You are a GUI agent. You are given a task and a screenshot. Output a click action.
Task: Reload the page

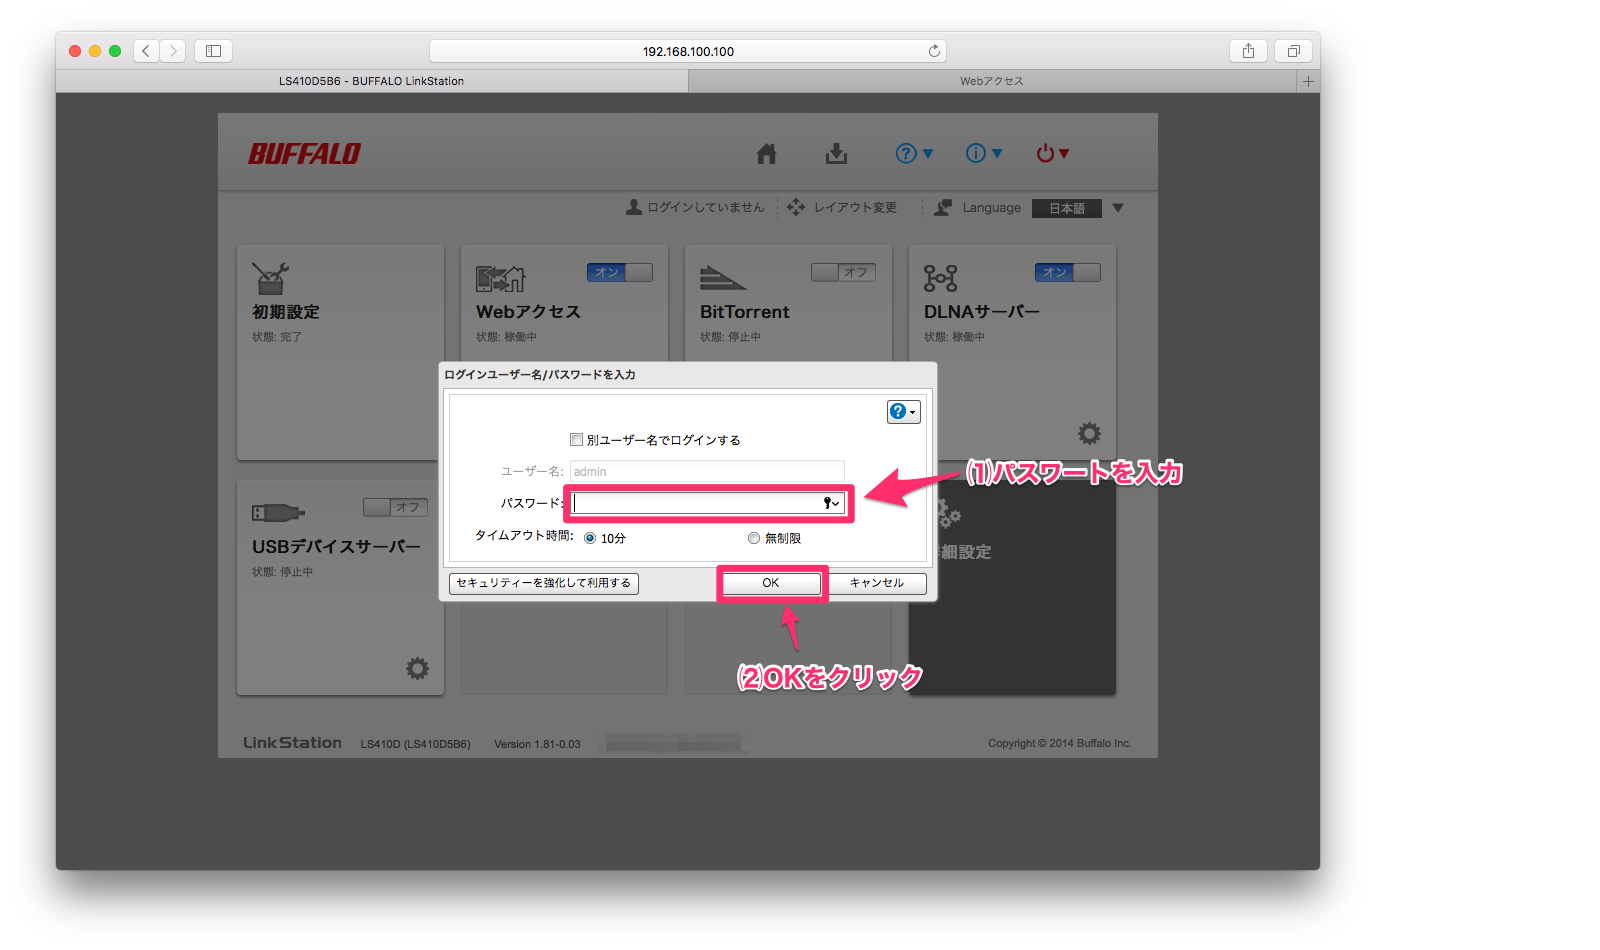tap(934, 51)
